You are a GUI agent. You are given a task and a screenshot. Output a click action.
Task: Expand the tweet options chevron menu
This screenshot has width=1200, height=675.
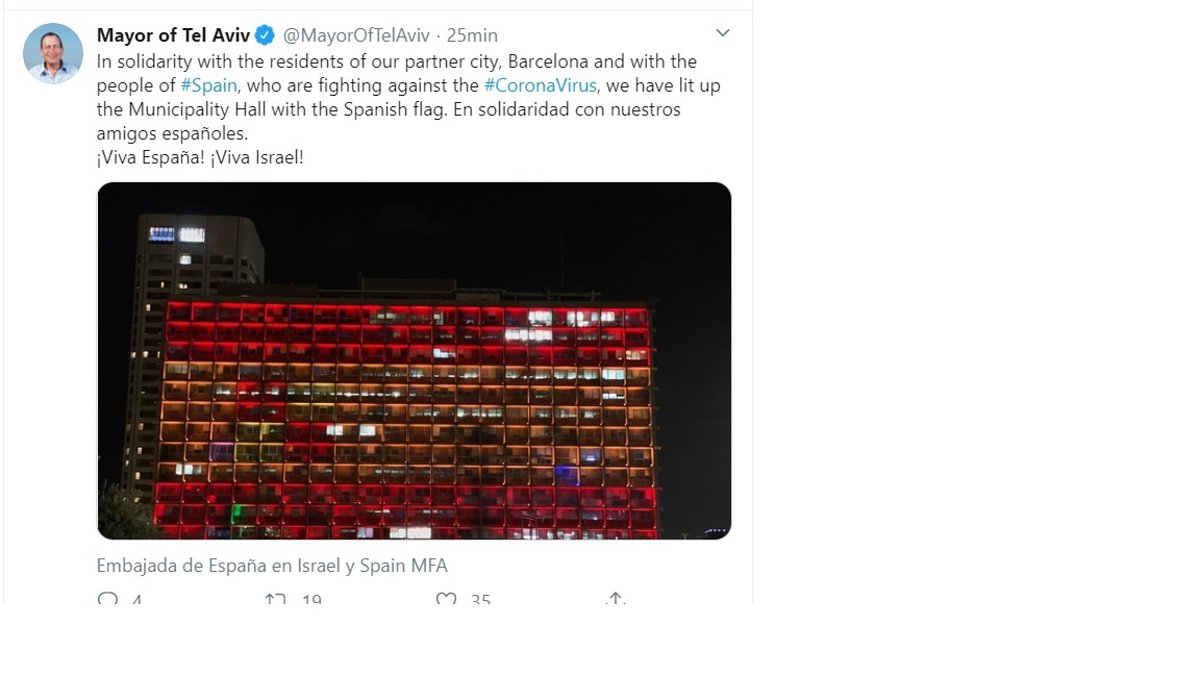click(723, 34)
